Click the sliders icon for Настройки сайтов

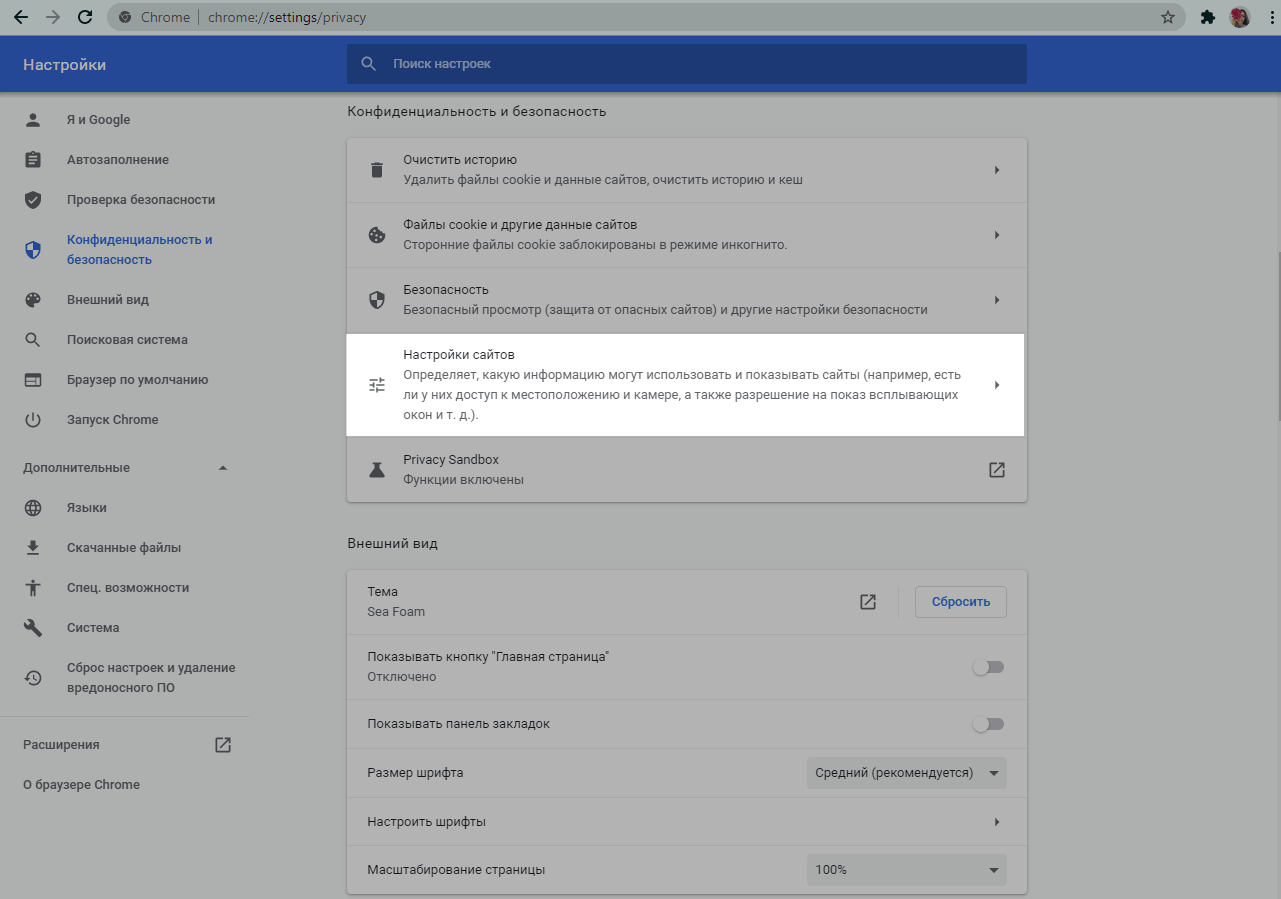pyautogui.click(x=377, y=384)
